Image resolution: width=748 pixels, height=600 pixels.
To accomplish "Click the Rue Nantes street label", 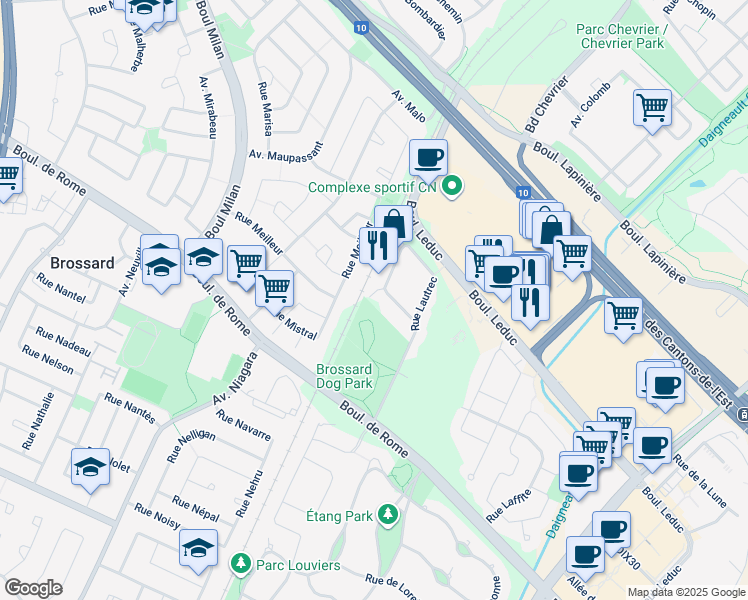I will click(x=130, y=408).
